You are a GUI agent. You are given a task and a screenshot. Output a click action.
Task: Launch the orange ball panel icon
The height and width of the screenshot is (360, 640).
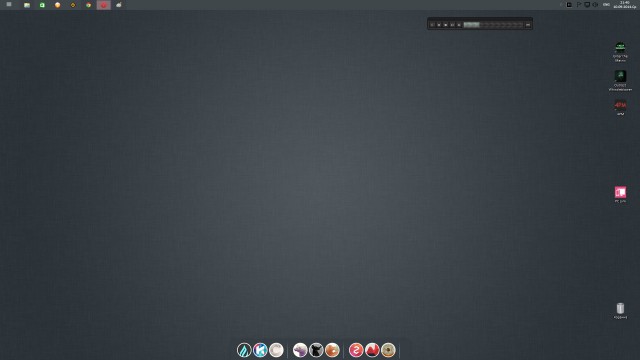pyautogui.click(x=58, y=5)
